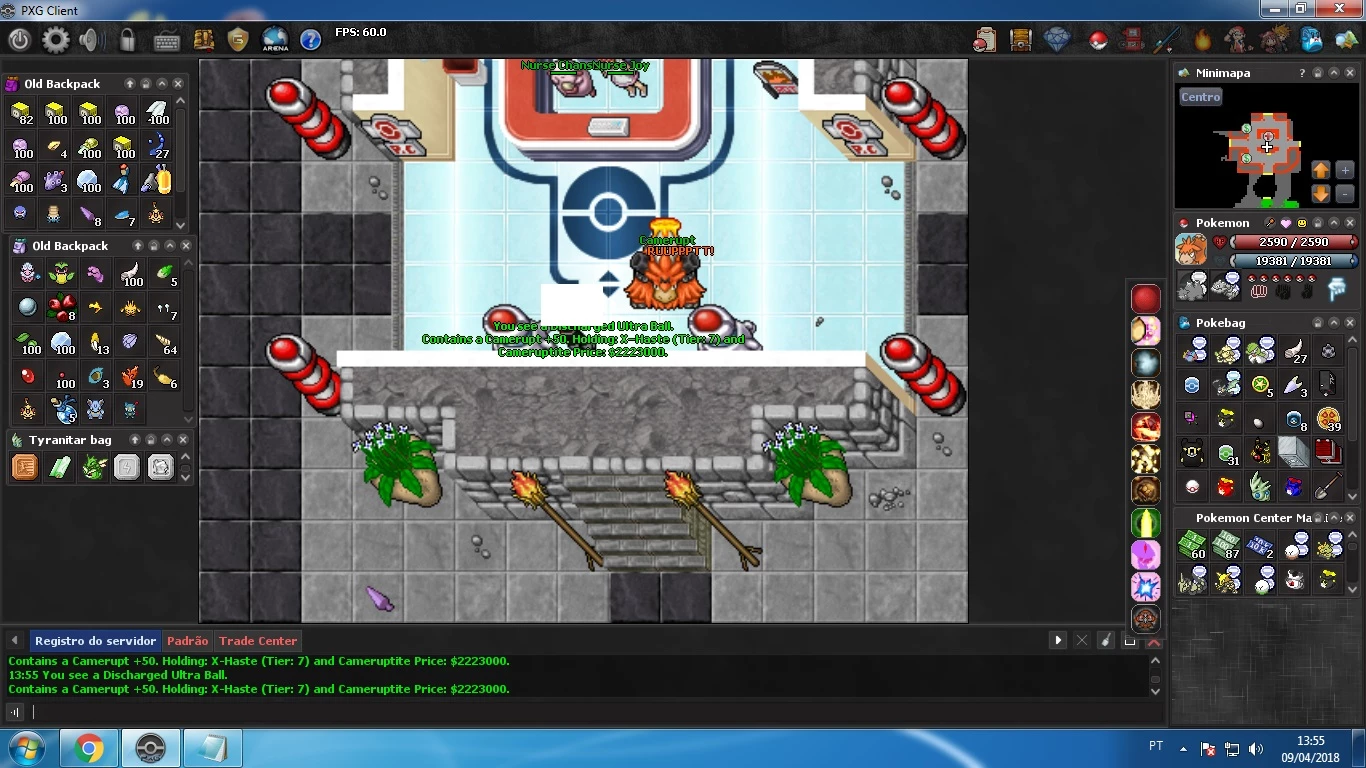Open the clipboard with pokeball icon
The image size is (1366, 768).
pos(984,40)
